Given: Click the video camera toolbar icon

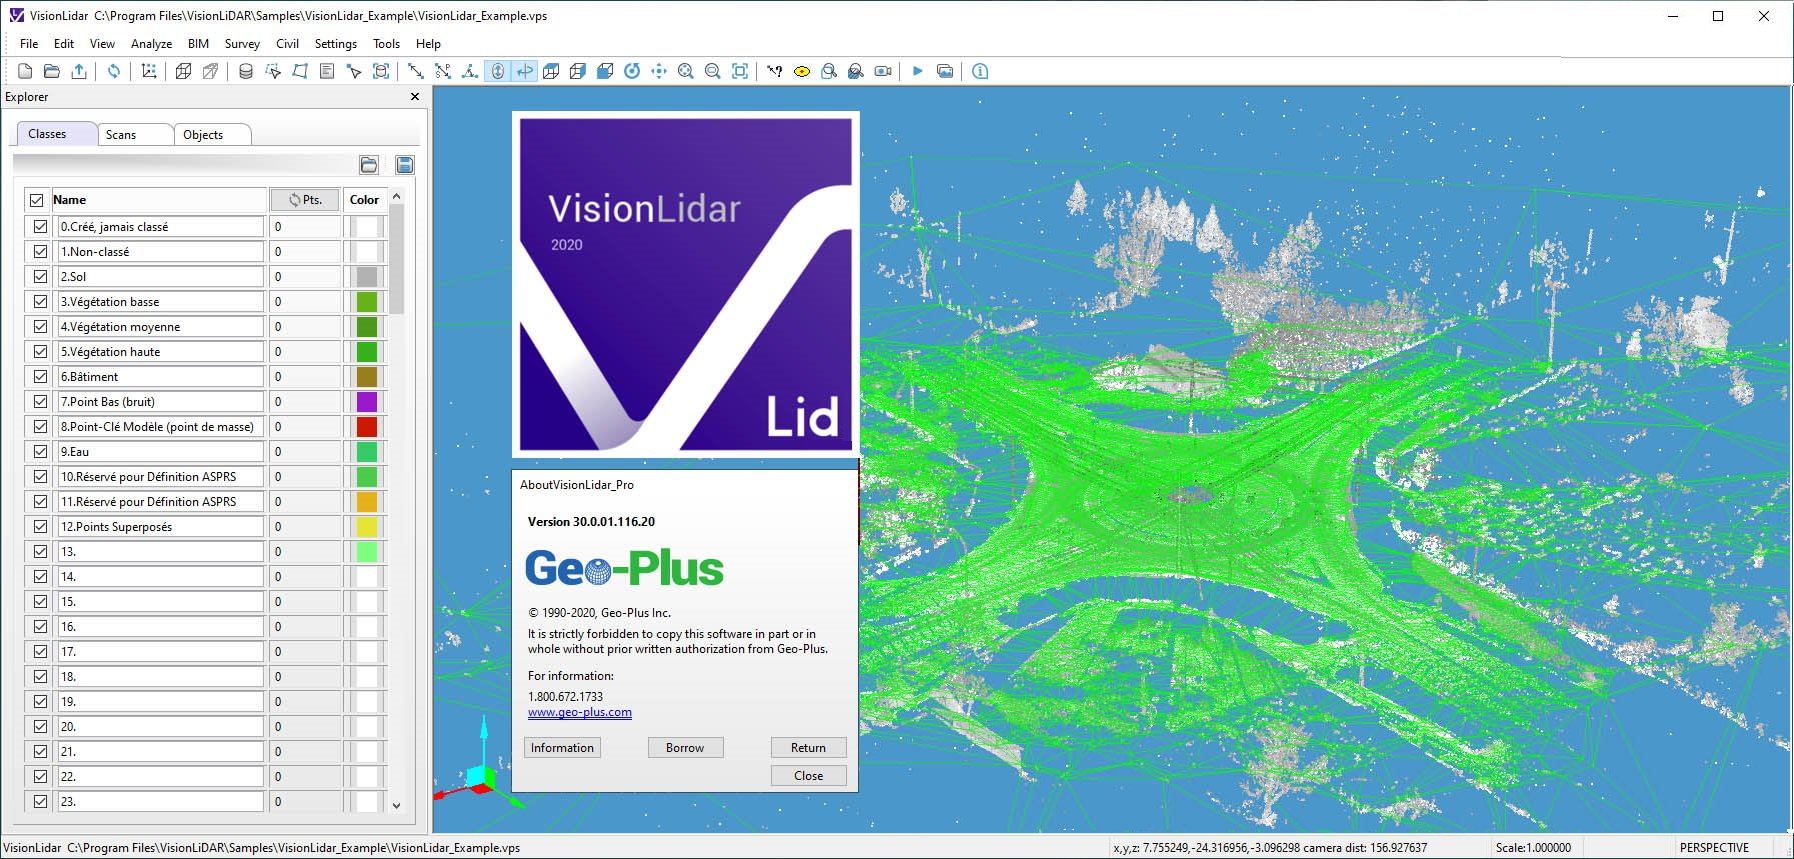Looking at the screenshot, I should pos(883,71).
